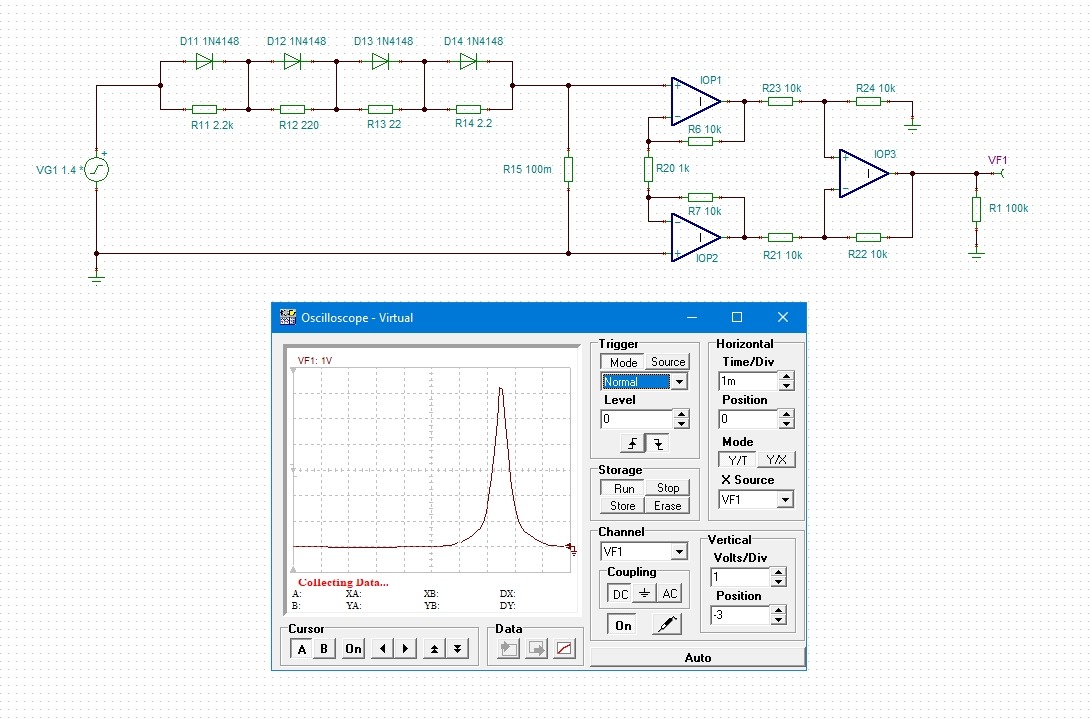Click the cursor jump-up double arrow
Viewport: 1091px width, 720px height.
434,649
